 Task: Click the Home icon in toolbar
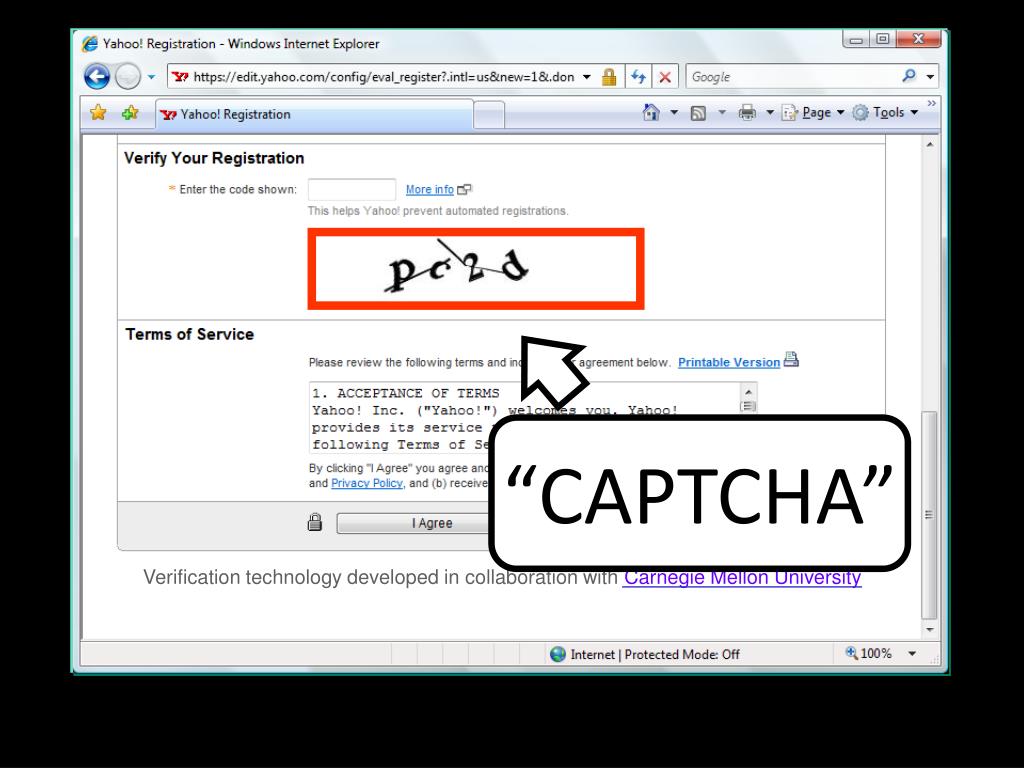[651, 112]
